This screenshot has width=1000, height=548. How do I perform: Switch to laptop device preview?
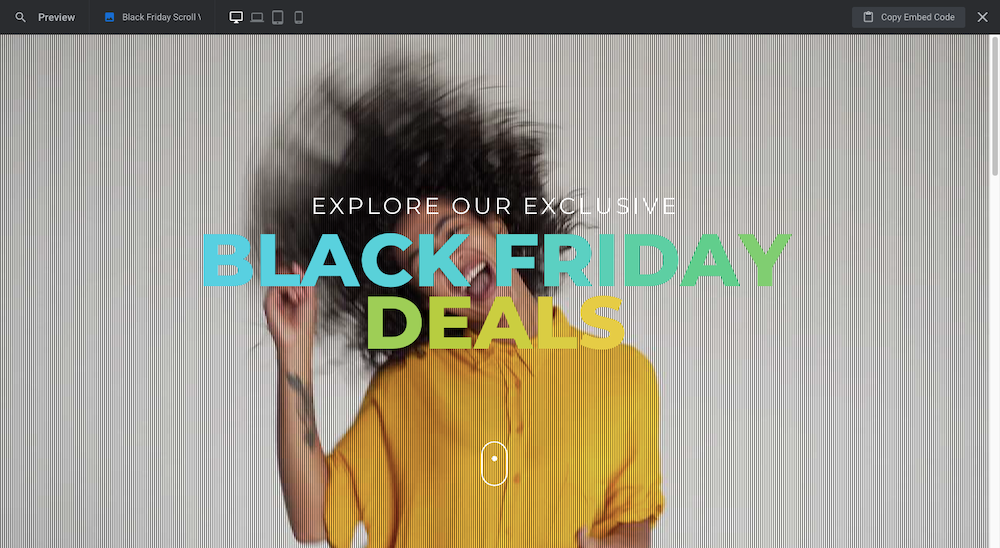coord(257,17)
